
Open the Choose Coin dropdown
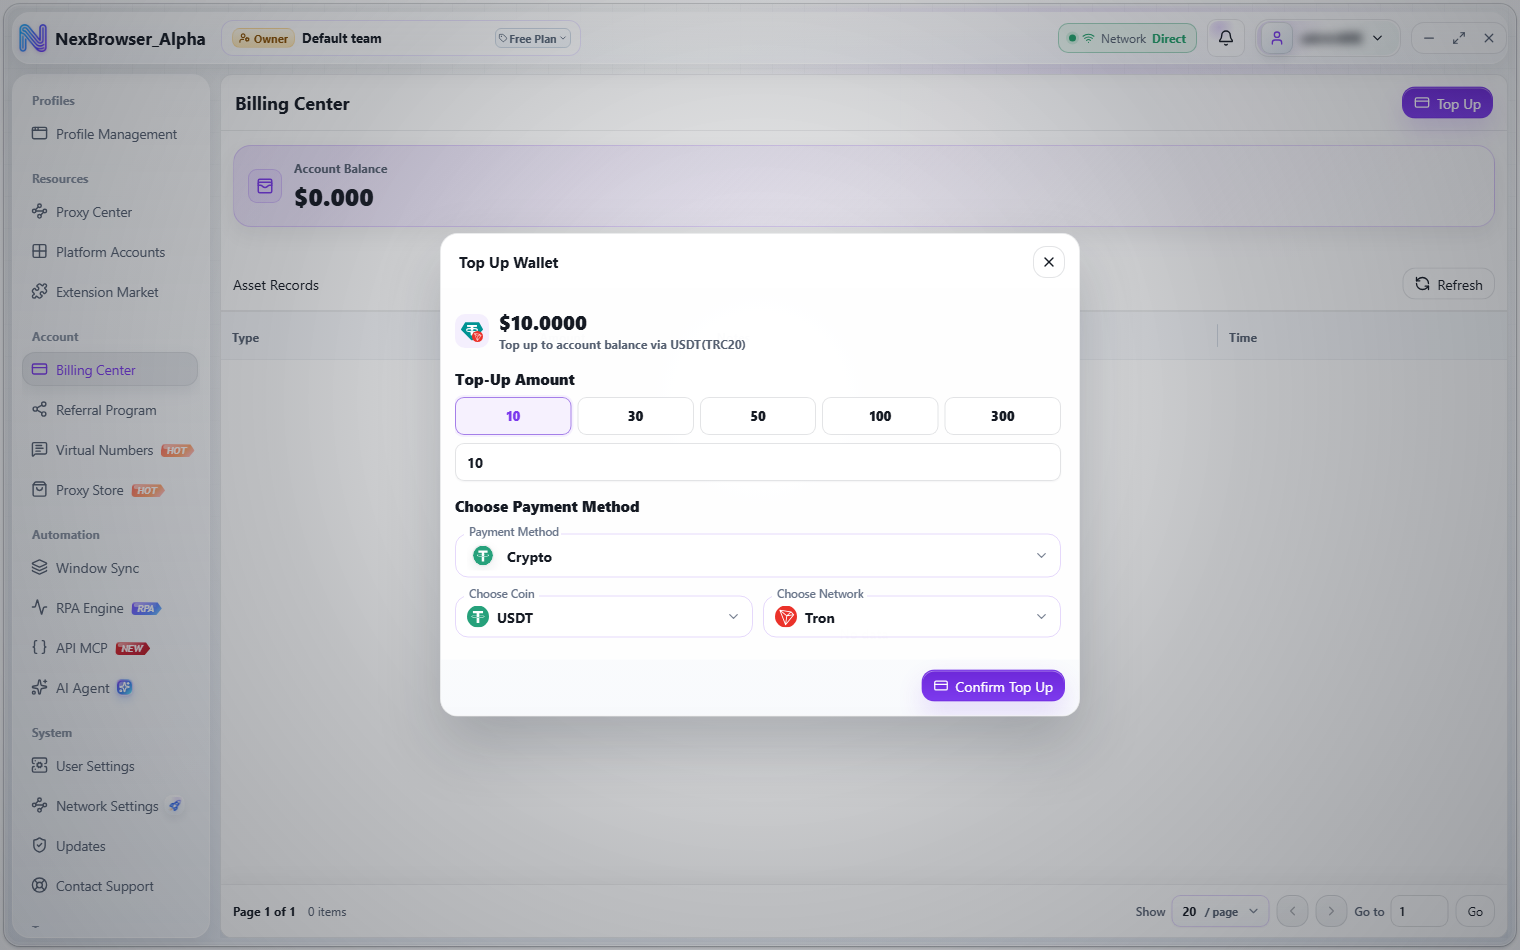click(604, 617)
